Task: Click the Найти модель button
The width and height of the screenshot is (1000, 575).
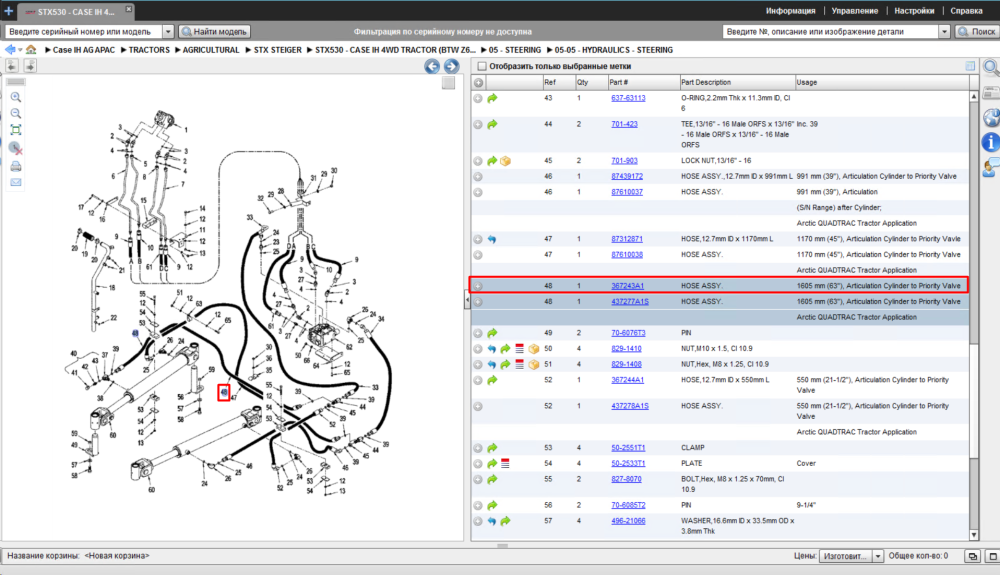Action: pos(214,31)
